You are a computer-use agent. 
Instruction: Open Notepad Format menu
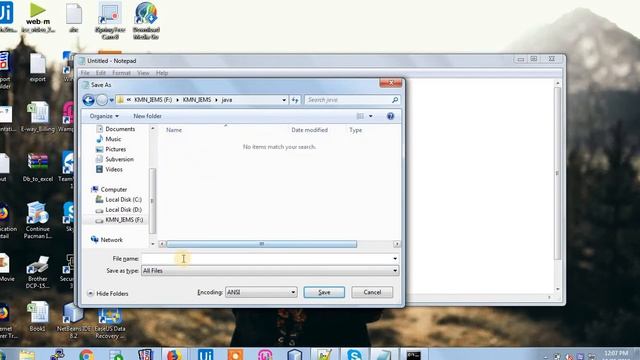point(121,73)
